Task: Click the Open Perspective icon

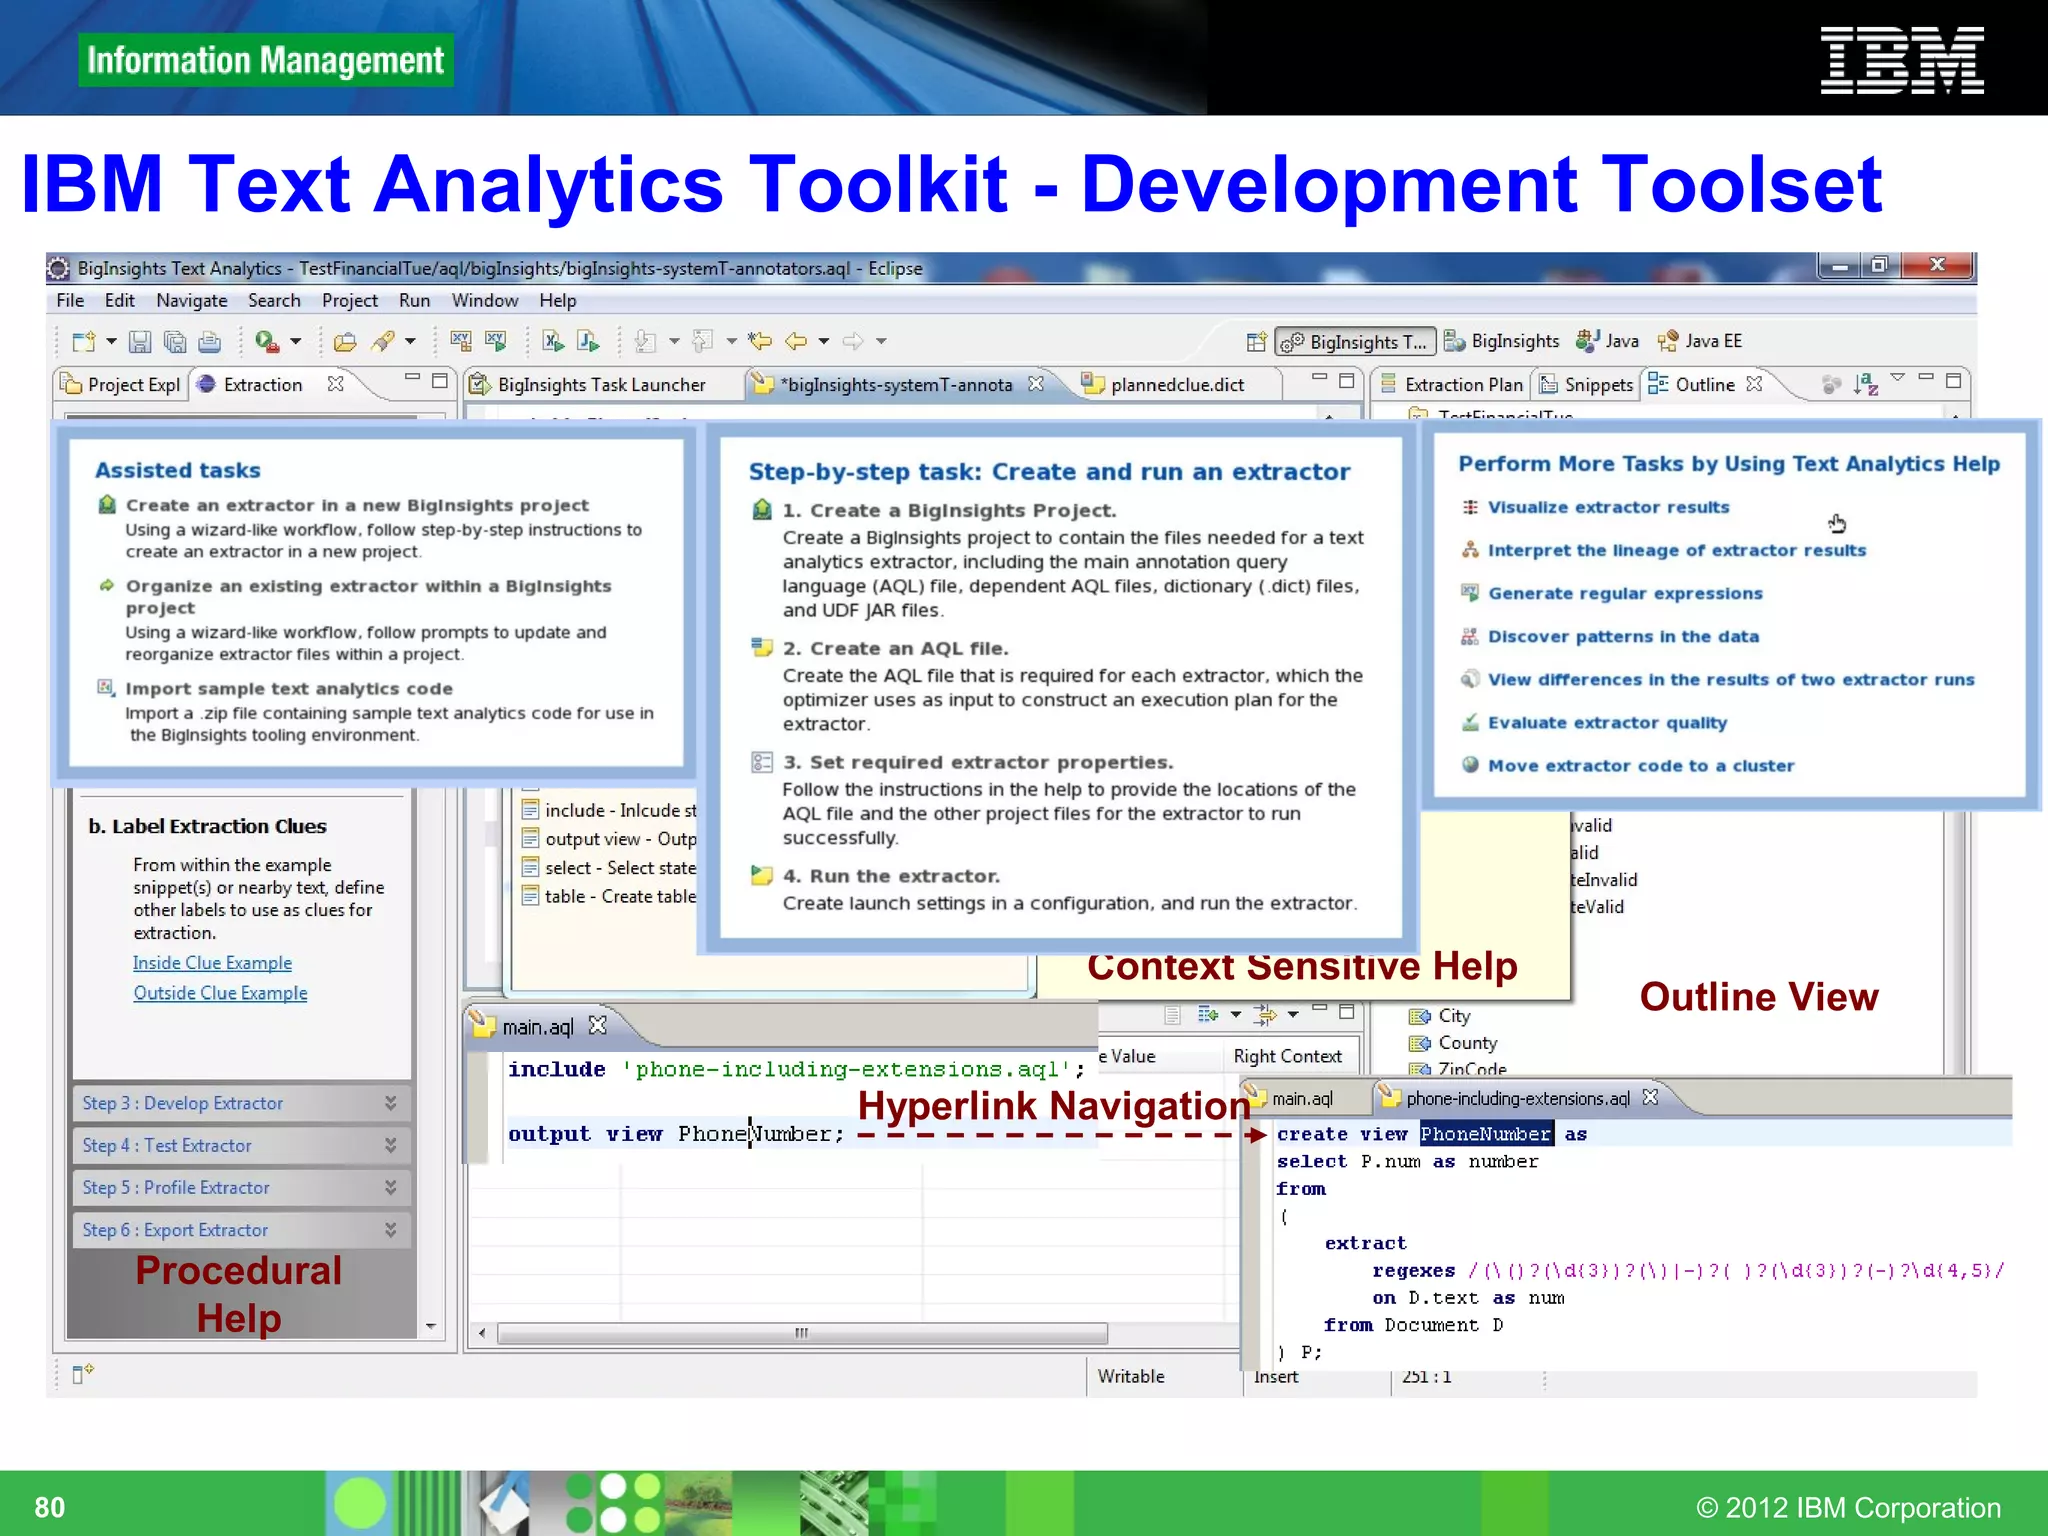Action: coord(1256,342)
